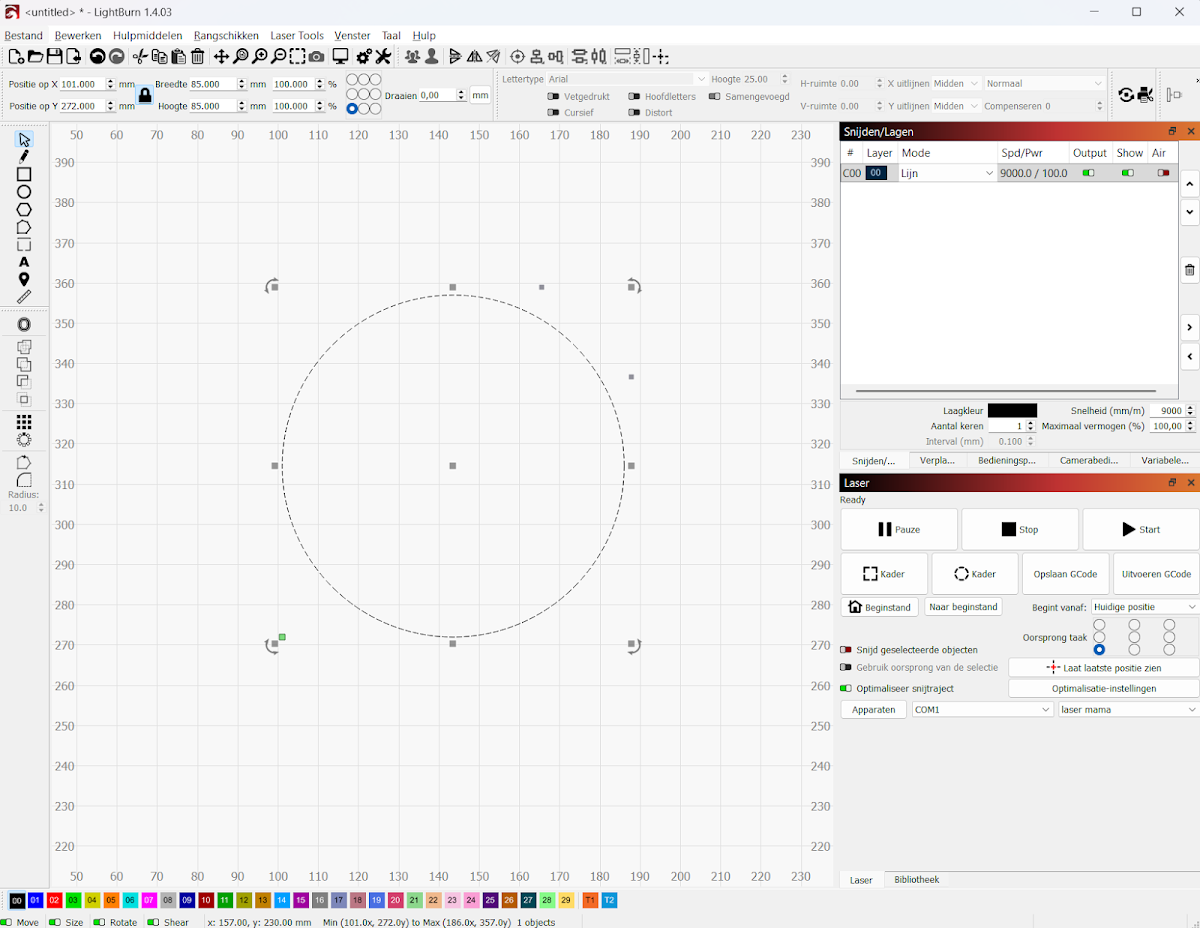
Task: Expand the 'Begint vanaf' dropdown
Action: [1144, 607]
